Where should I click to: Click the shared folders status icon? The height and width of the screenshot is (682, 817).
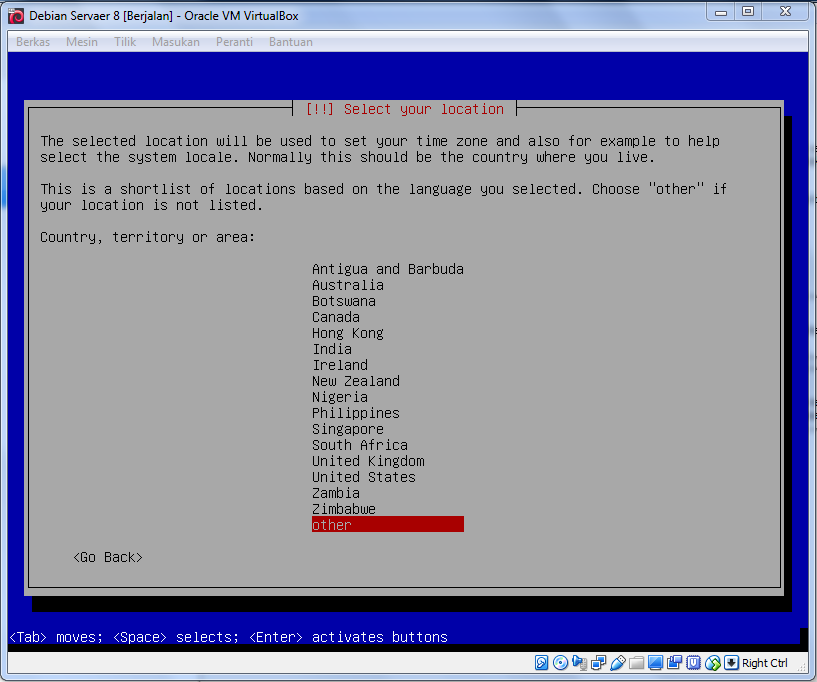[636, 663]
